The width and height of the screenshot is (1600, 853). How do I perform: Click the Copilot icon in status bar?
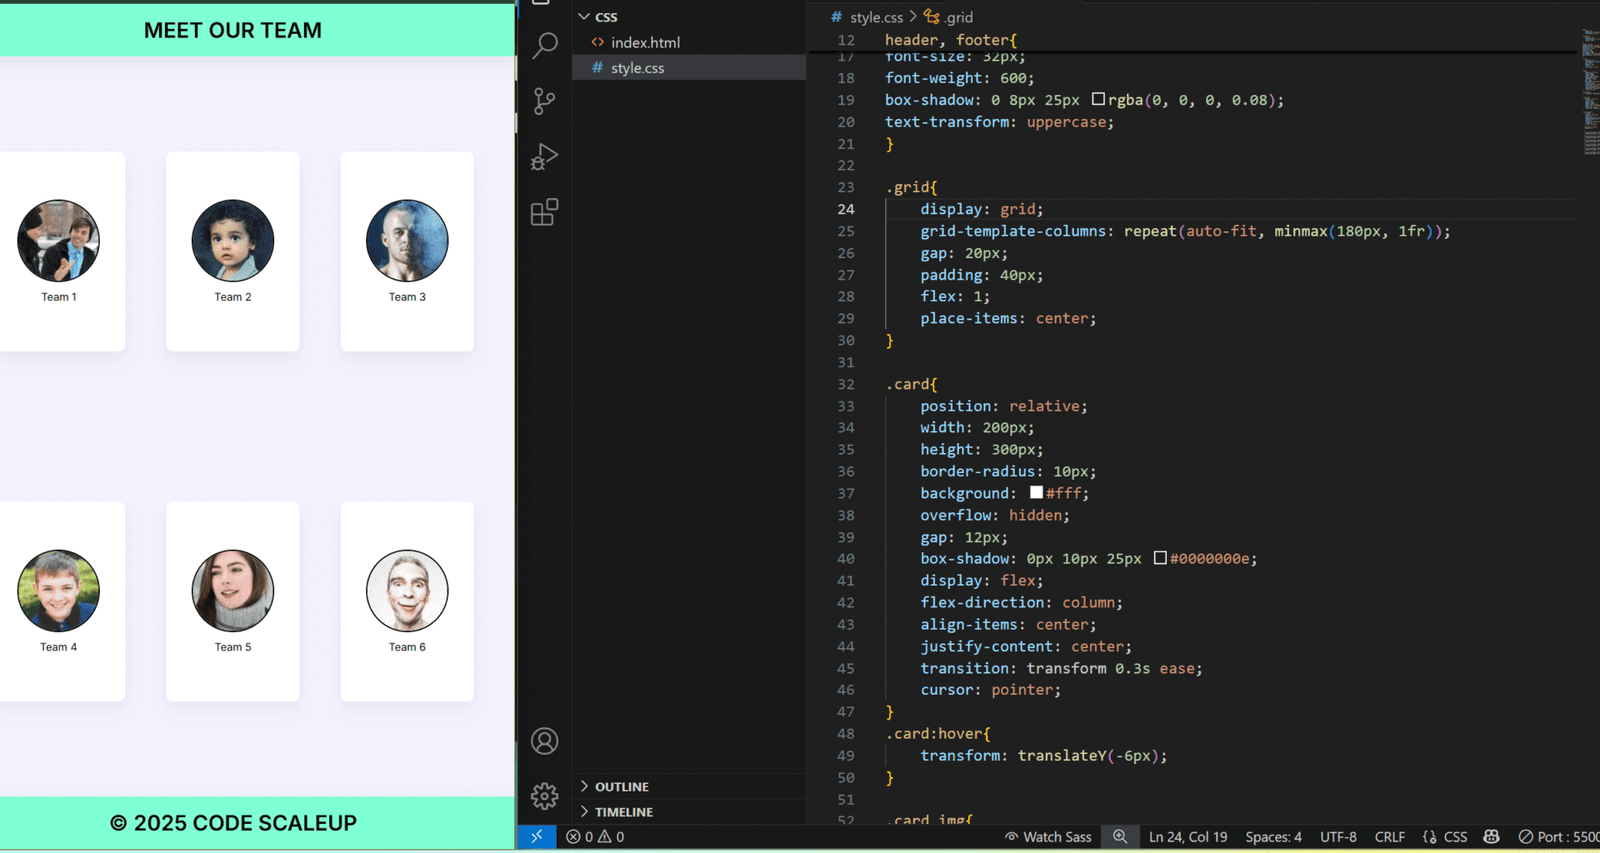[1491, 837]
